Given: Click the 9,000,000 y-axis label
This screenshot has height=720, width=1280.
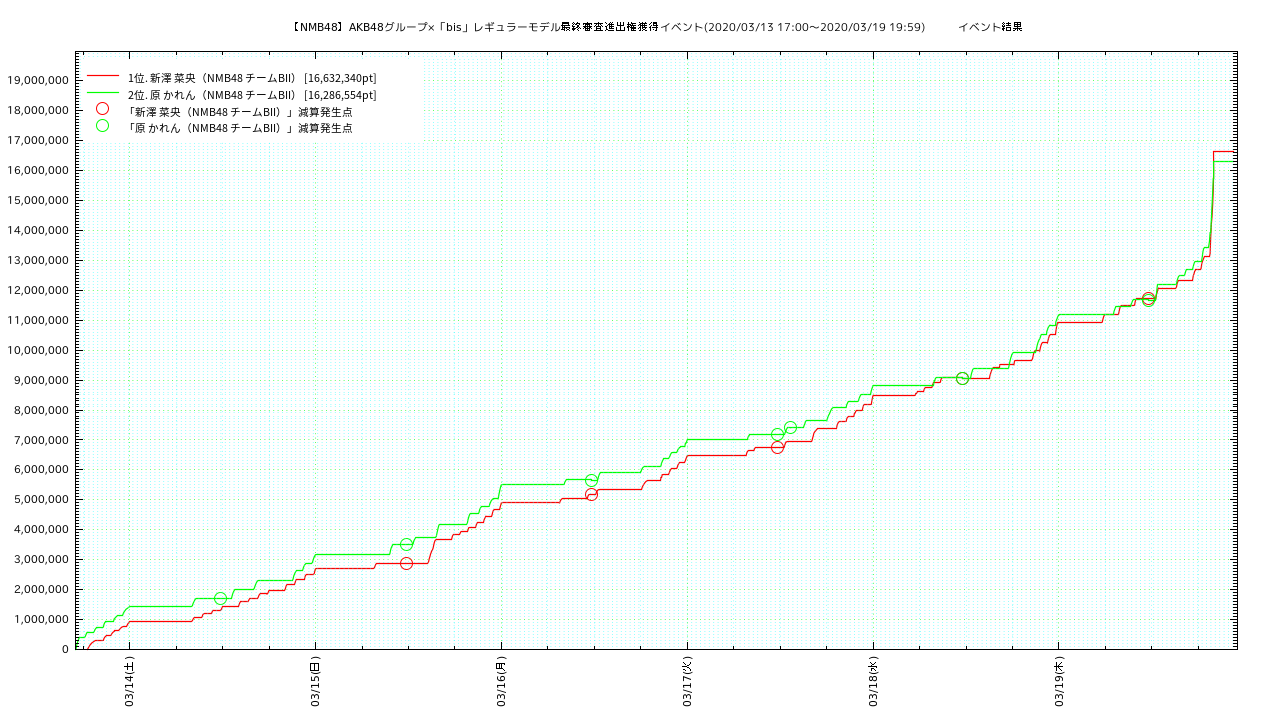Looking at the screenshot, I should pos(41,381).
